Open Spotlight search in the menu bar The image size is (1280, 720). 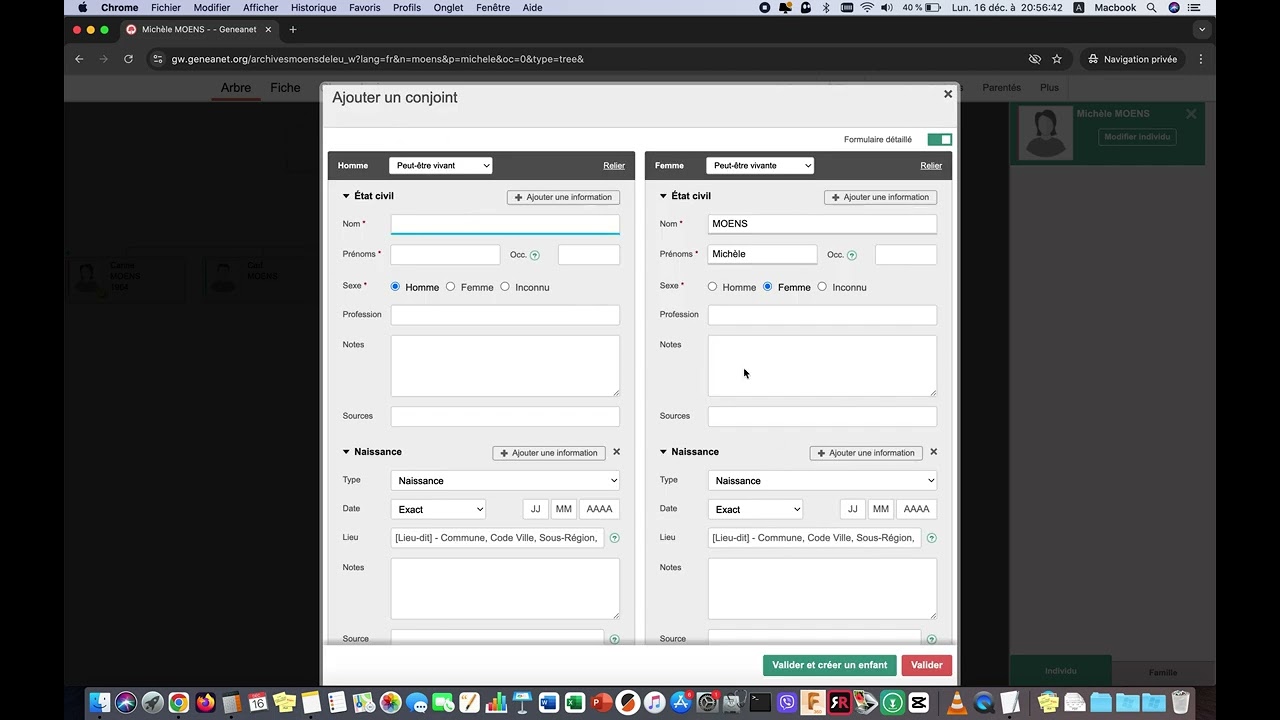coord(1152,8)
